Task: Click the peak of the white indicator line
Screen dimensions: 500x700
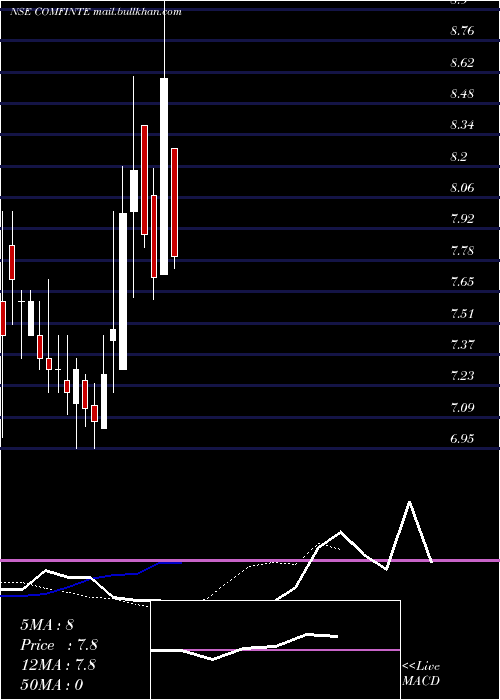Action: [x=409, y=502]
